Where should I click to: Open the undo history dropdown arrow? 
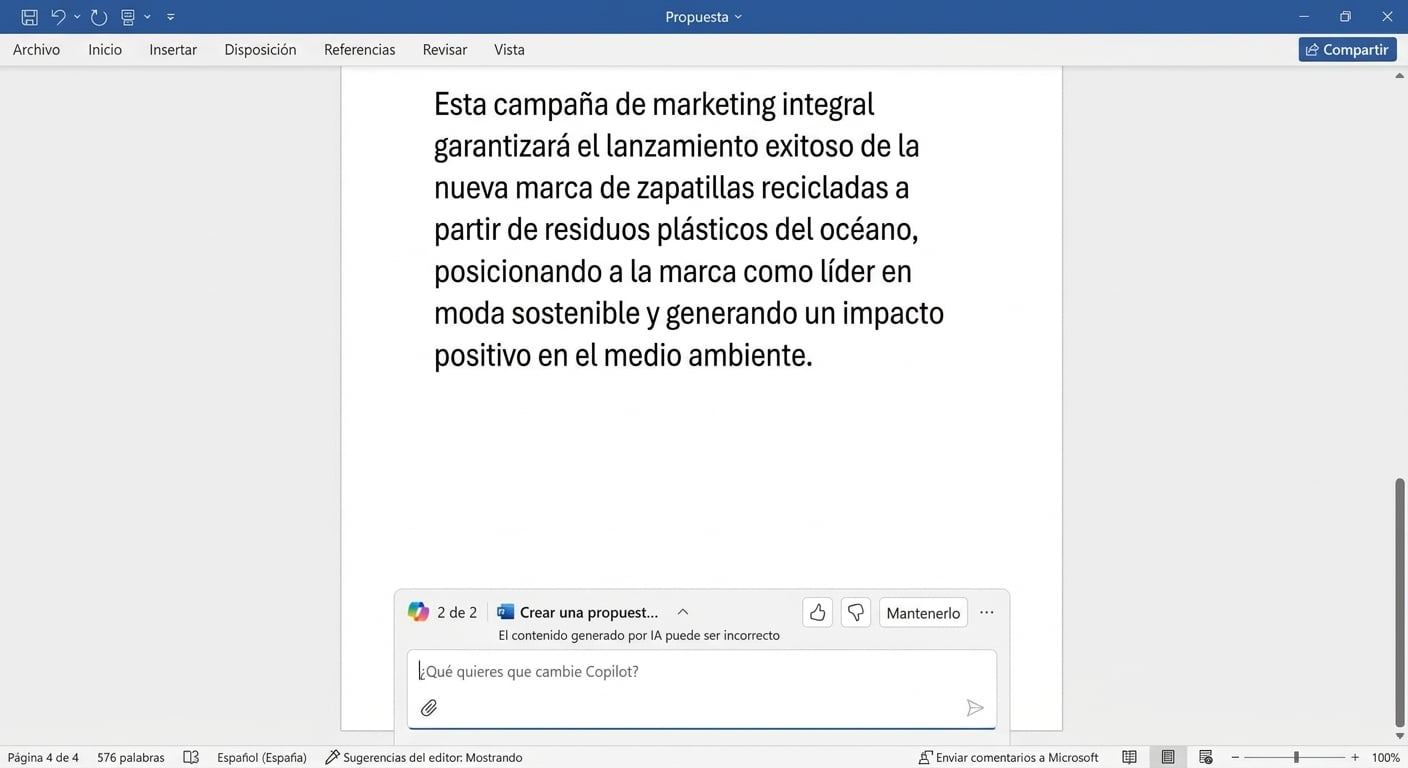pos(77,17)
